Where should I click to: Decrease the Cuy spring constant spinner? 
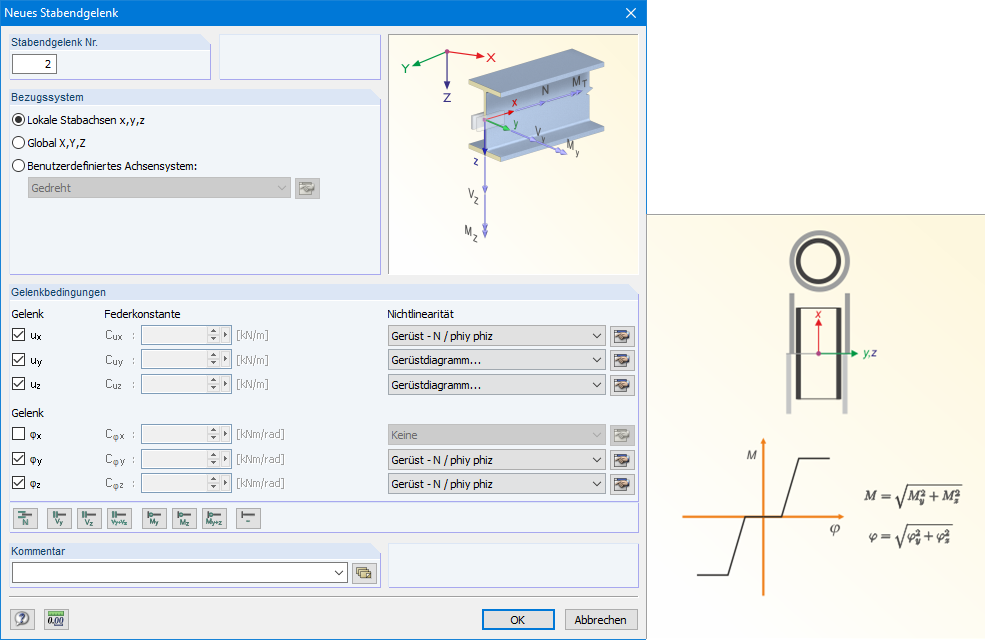click(214, 363)
